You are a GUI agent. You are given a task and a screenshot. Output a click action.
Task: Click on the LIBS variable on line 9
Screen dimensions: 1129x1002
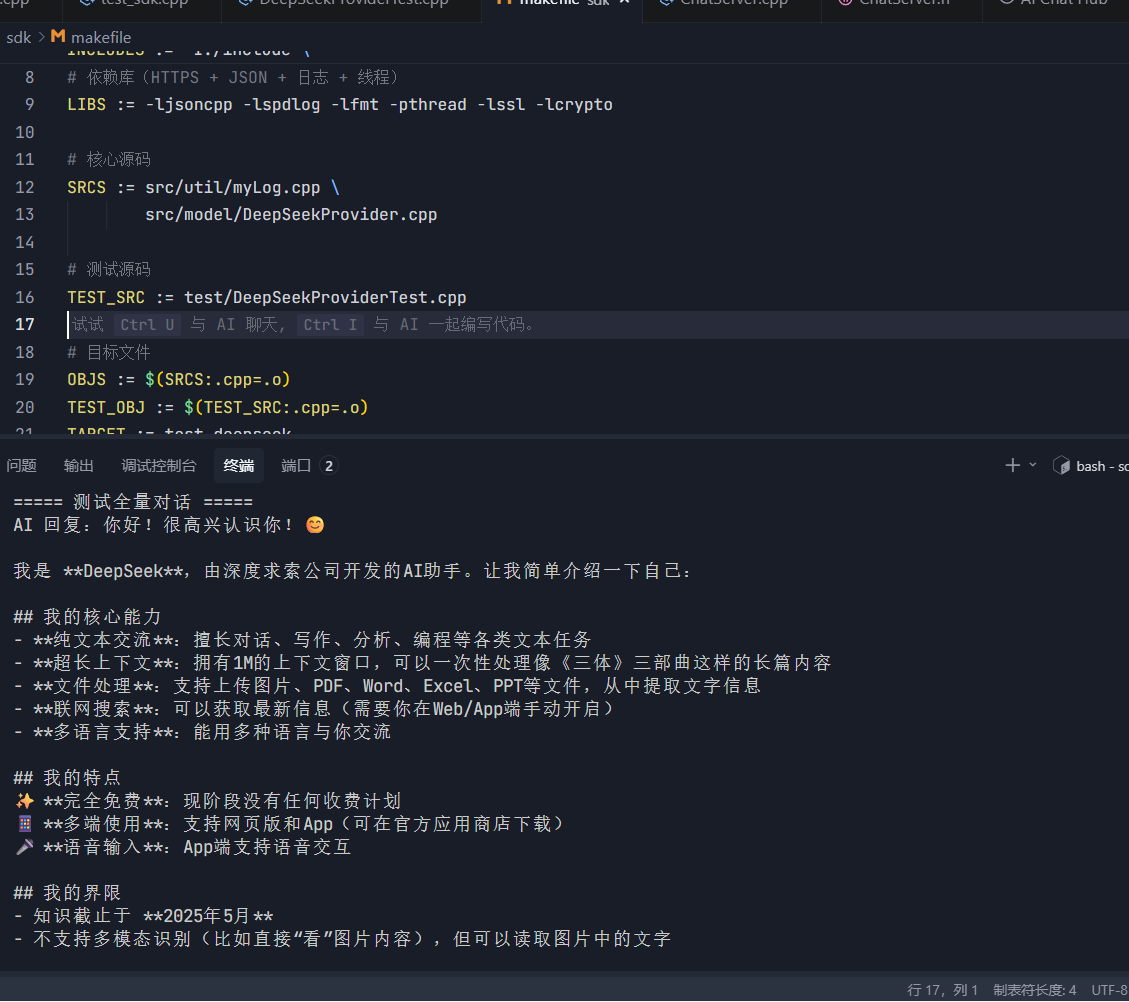coord(86,104)
